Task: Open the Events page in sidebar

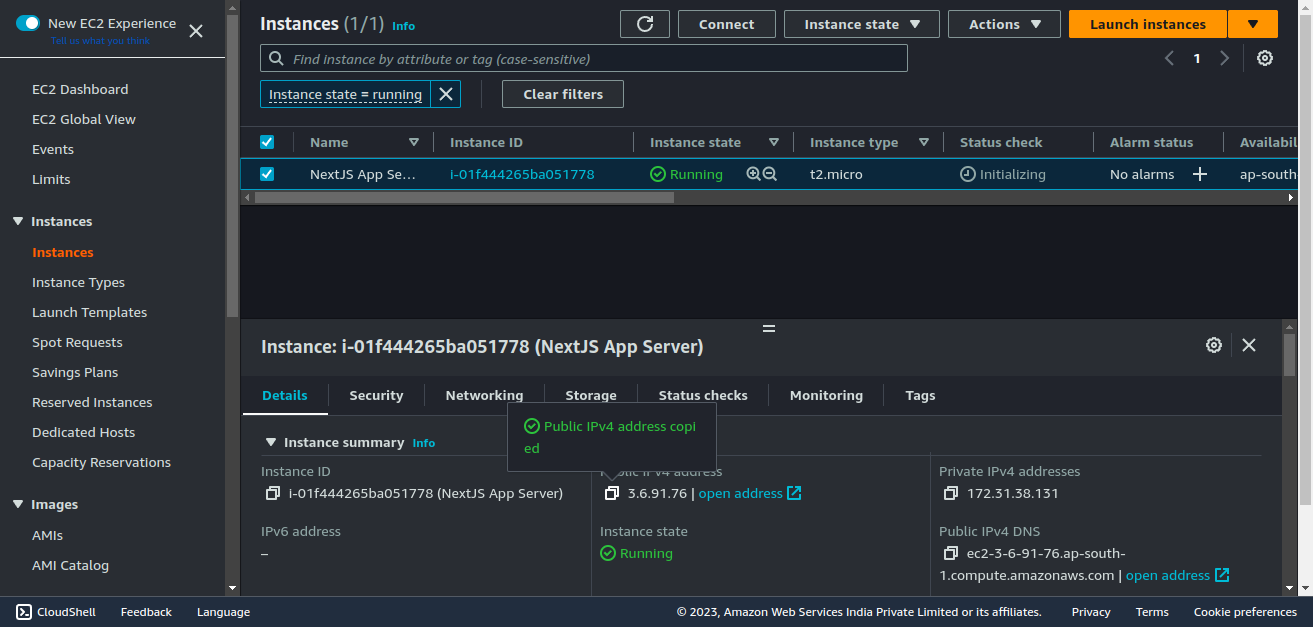Action: pos(53,149)
